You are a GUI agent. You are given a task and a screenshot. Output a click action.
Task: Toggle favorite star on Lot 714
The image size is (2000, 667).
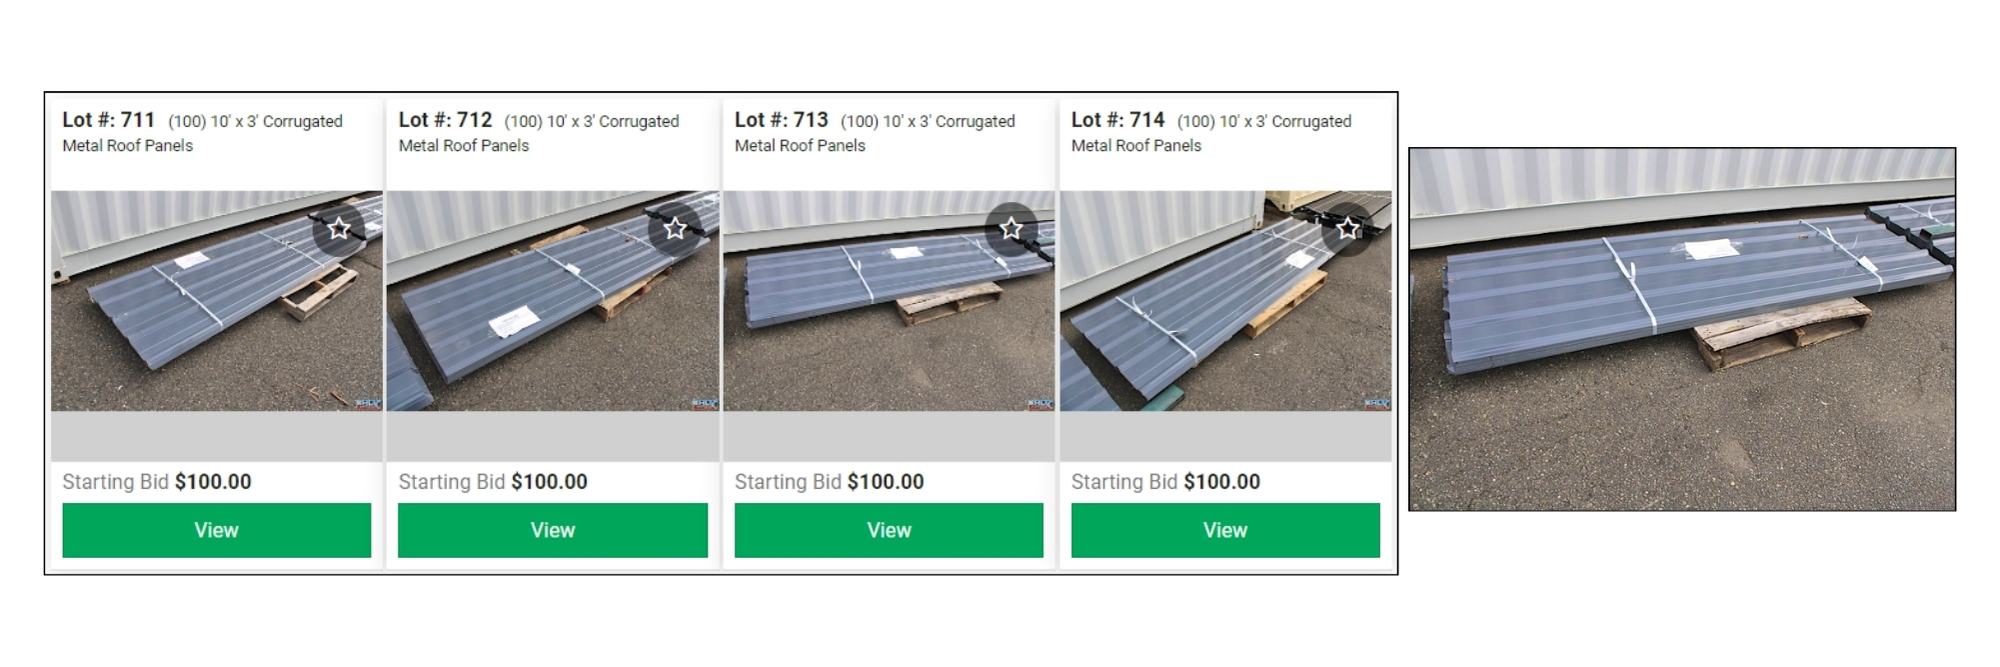(x=1348, y=229)
